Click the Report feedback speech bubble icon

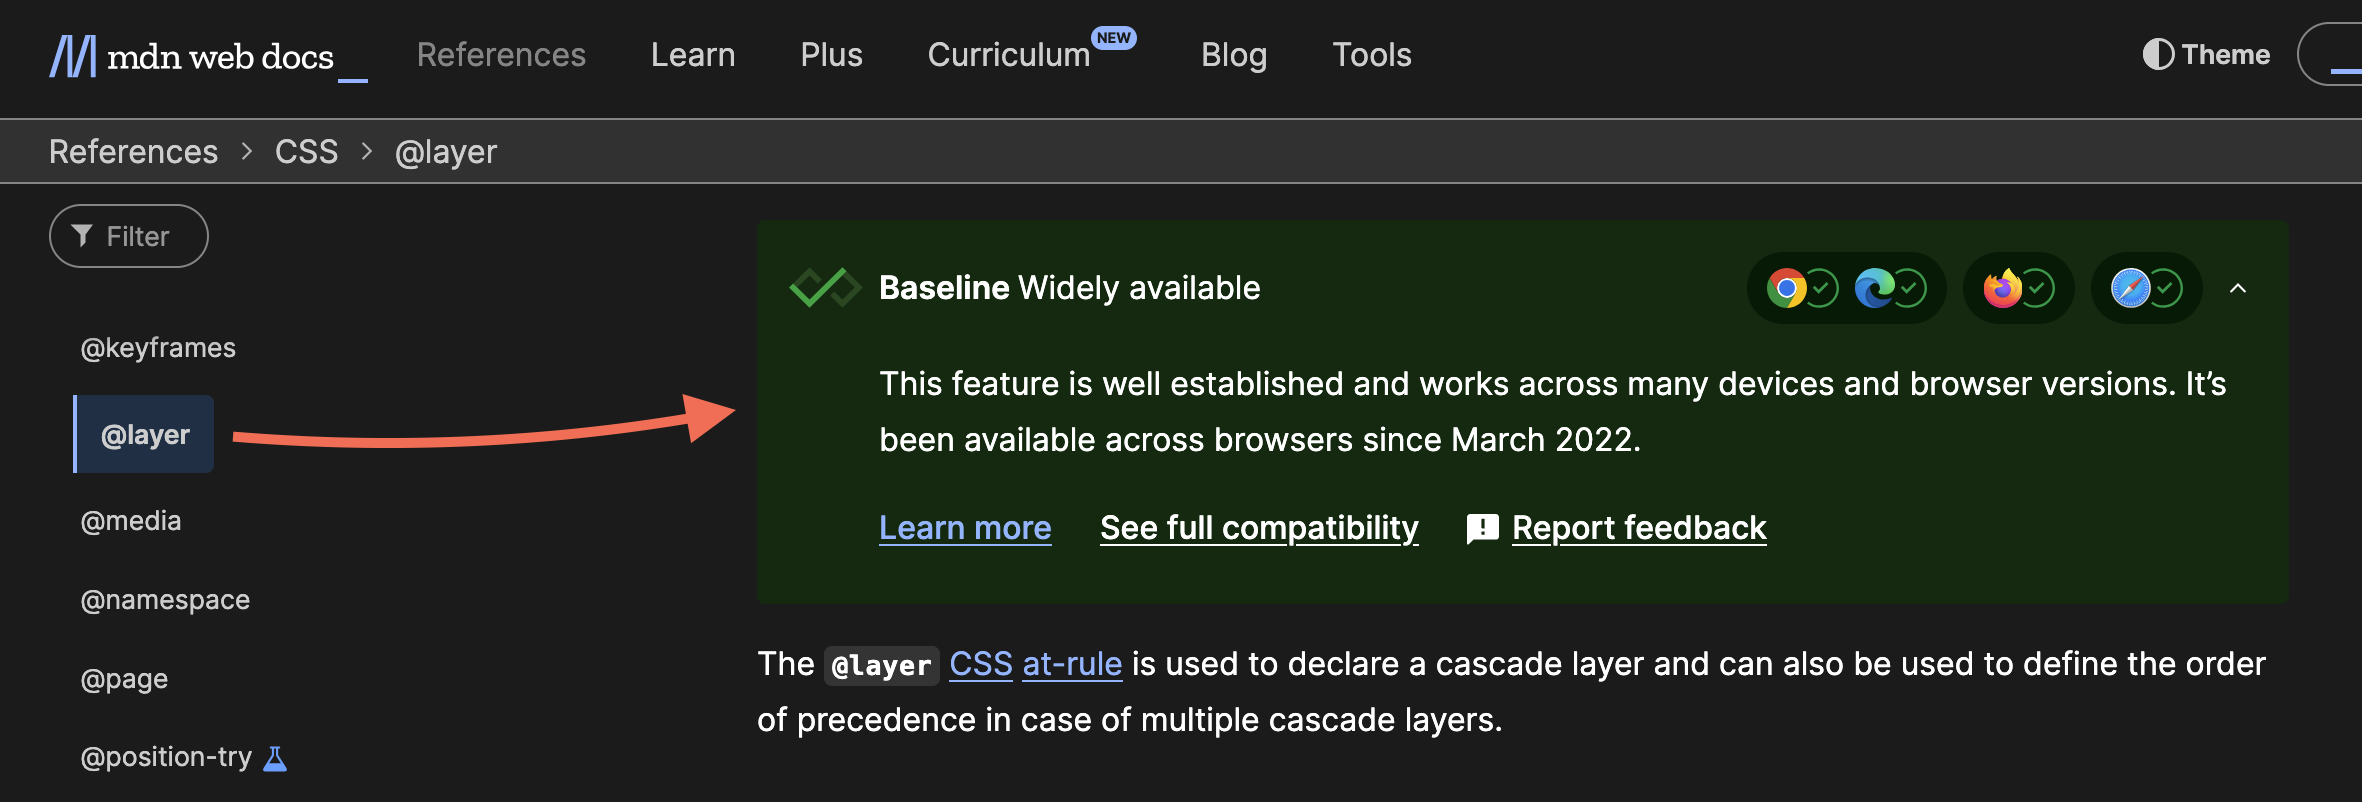click(x=1482, y=528)
